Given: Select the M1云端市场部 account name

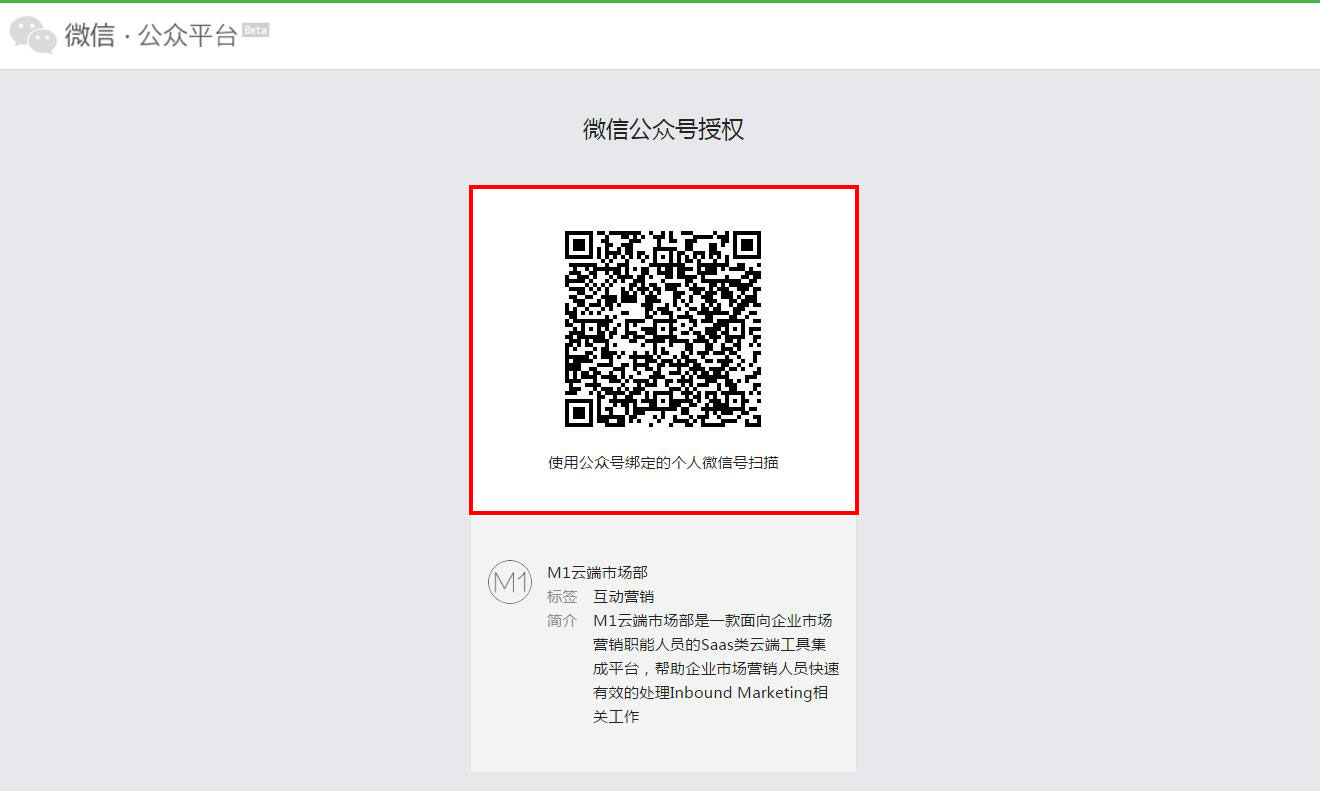Looking at the screenshot, I should click(x=597, y=572).
